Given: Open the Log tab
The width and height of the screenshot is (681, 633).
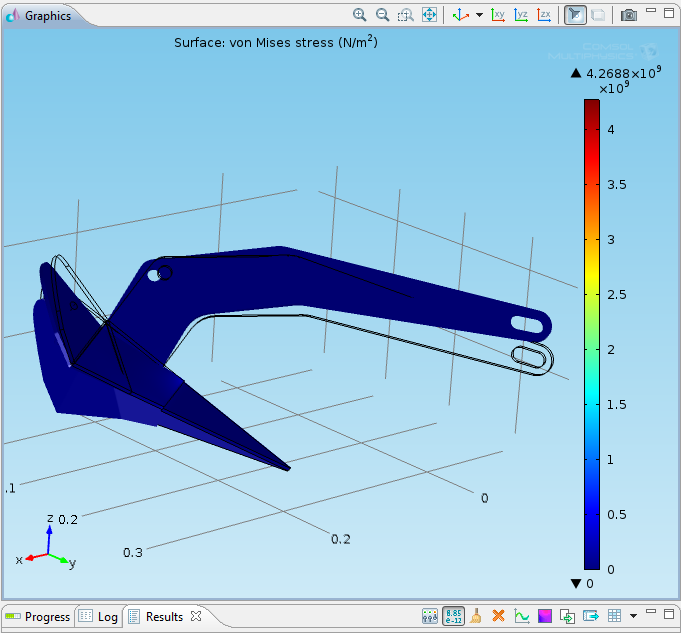Looking at the screenshot, I should (99, 616).
